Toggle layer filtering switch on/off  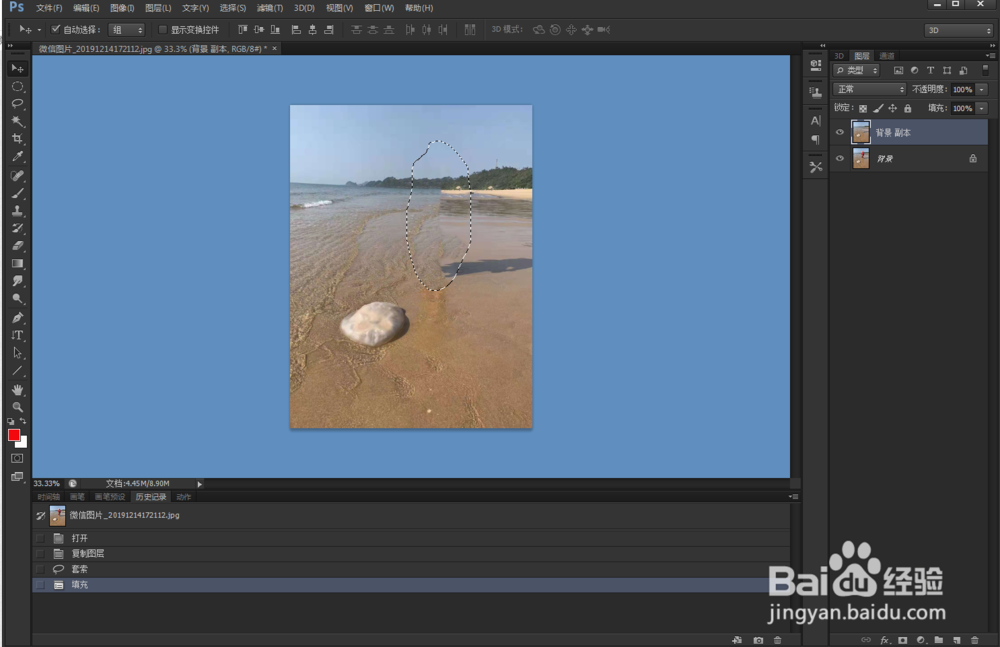click(x=985, y=70)
